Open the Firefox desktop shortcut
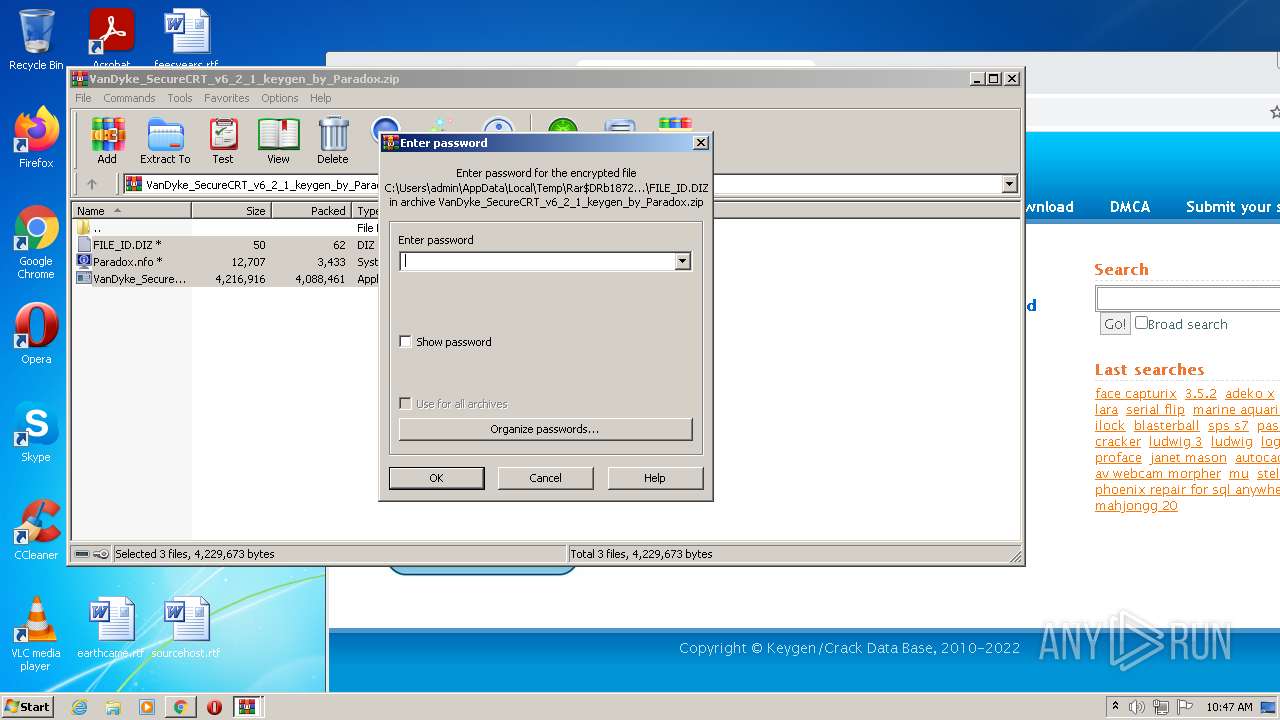 [x=36, y=138]
